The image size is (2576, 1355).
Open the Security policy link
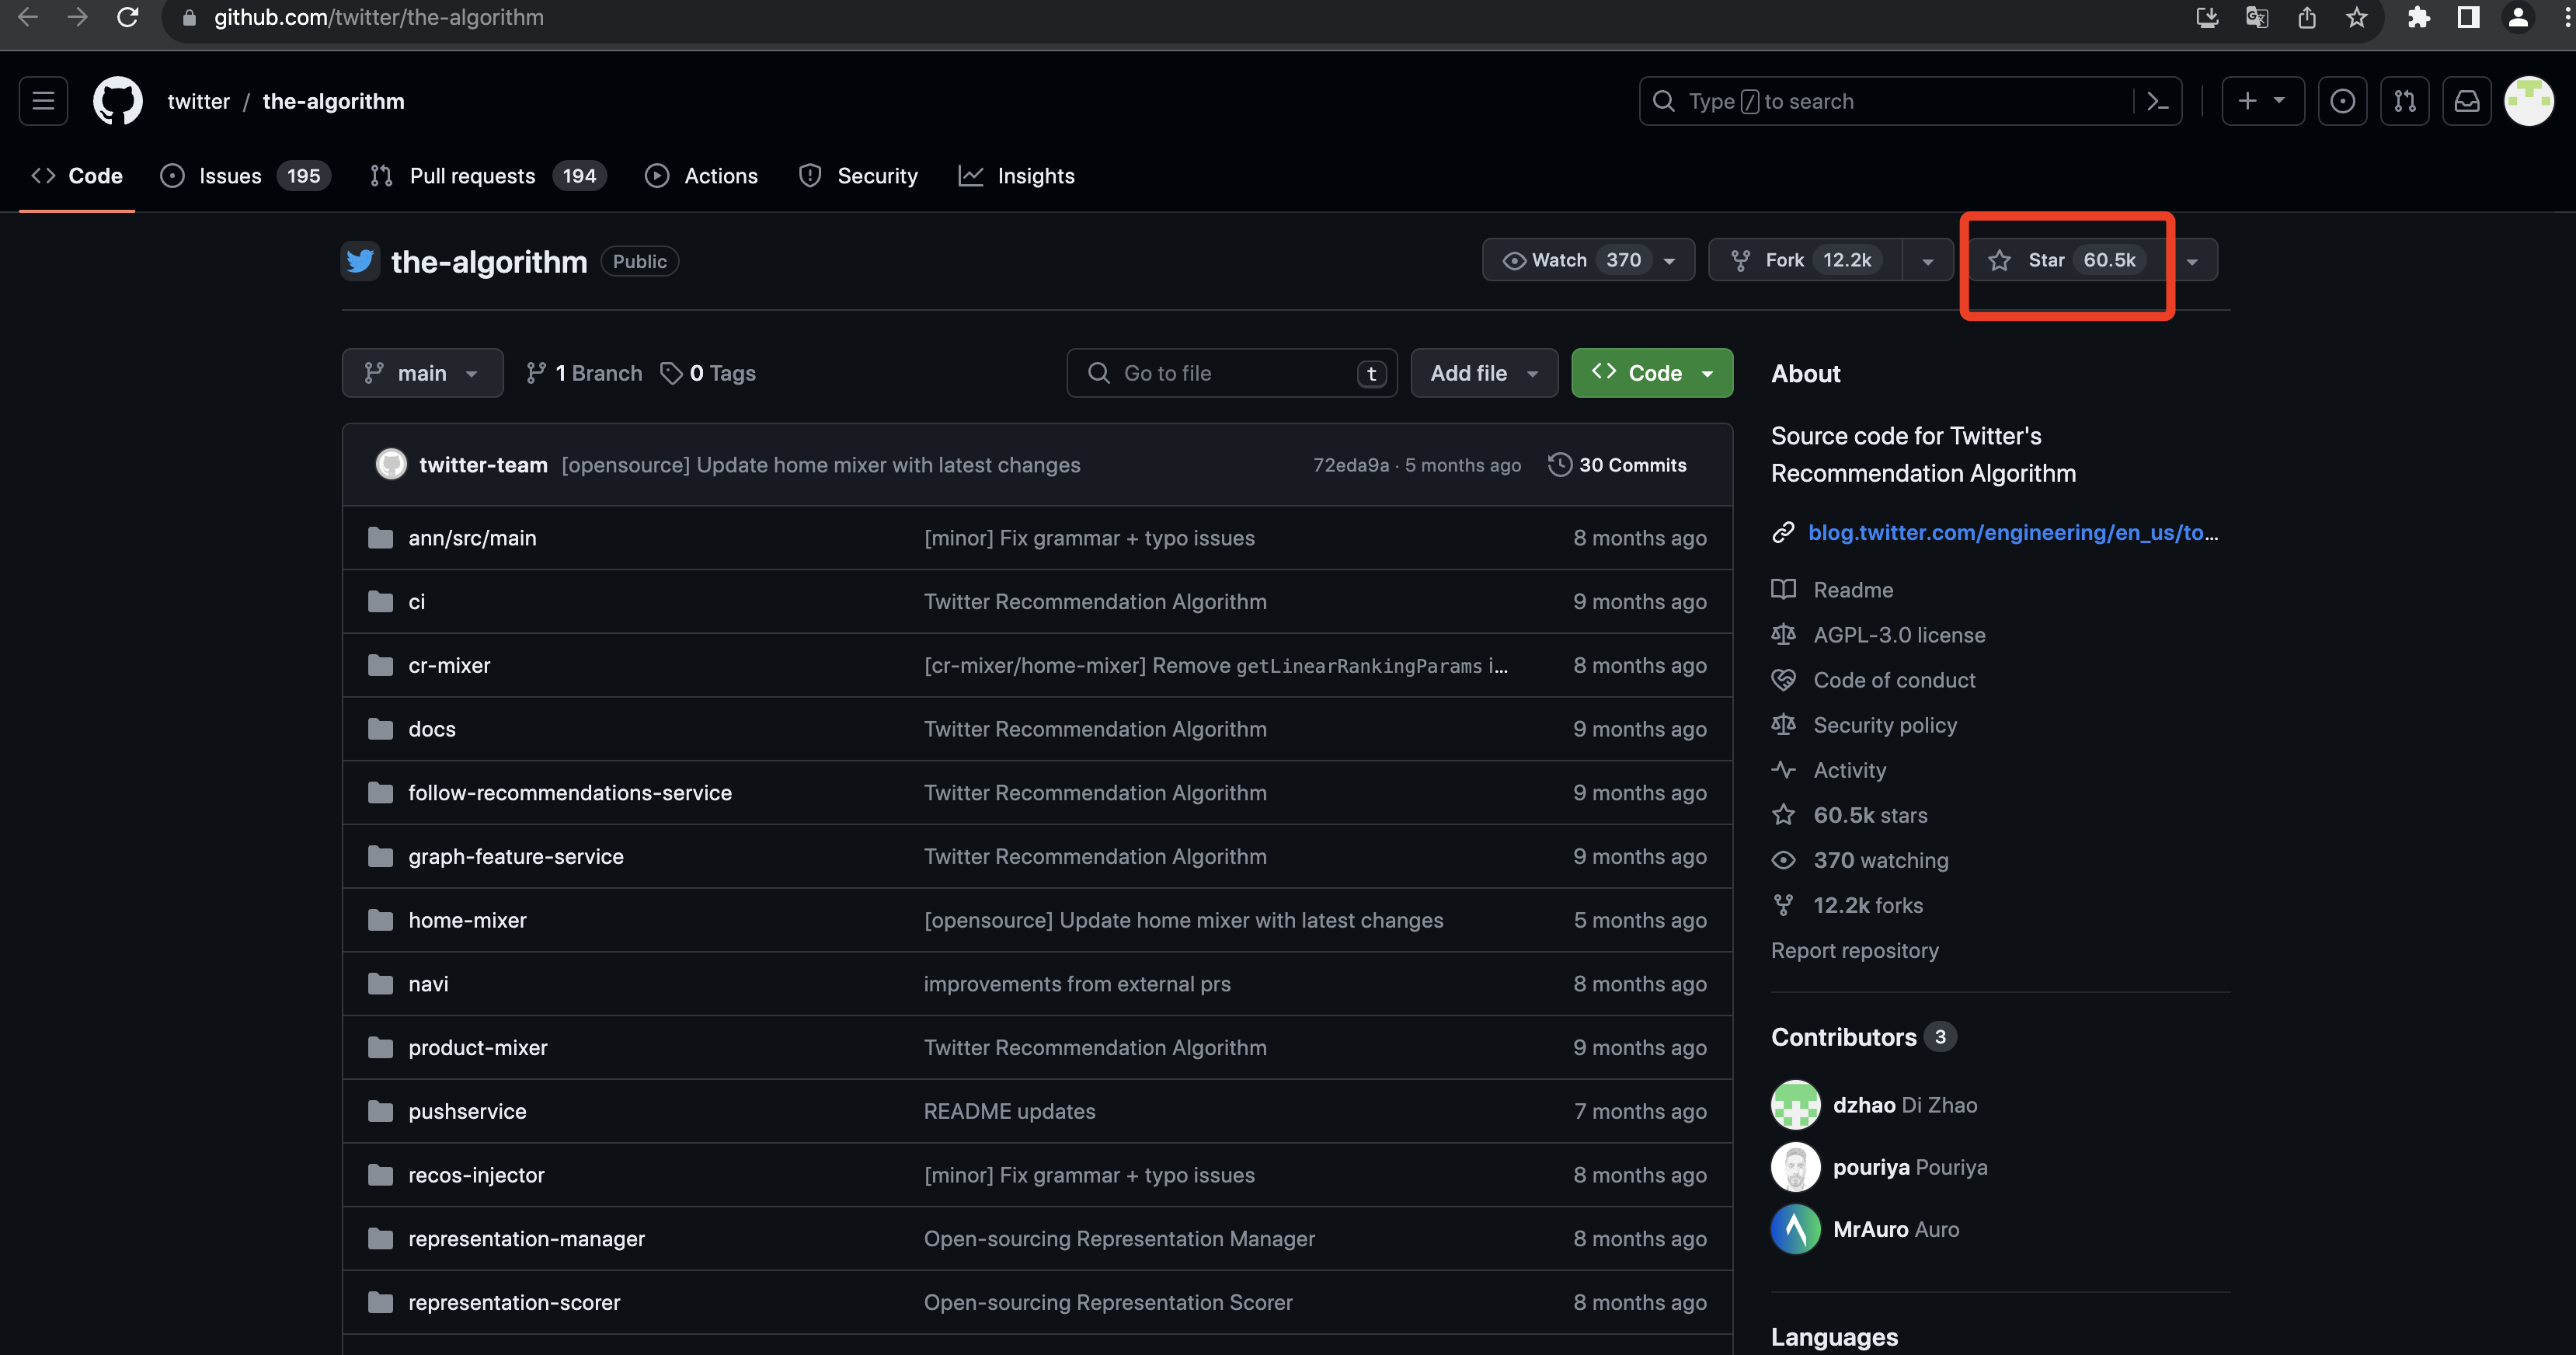pyautogui.click(x=1885, y=725)
